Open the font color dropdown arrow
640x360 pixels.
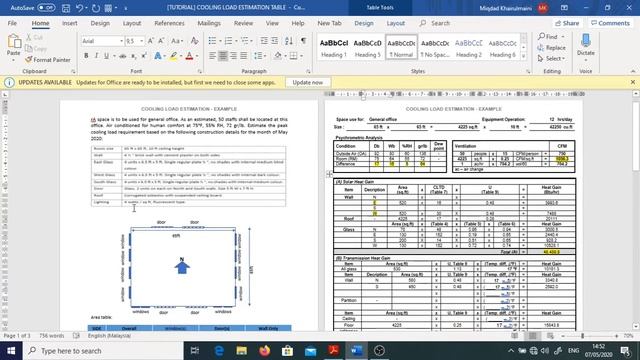click(x=197, y=56)
